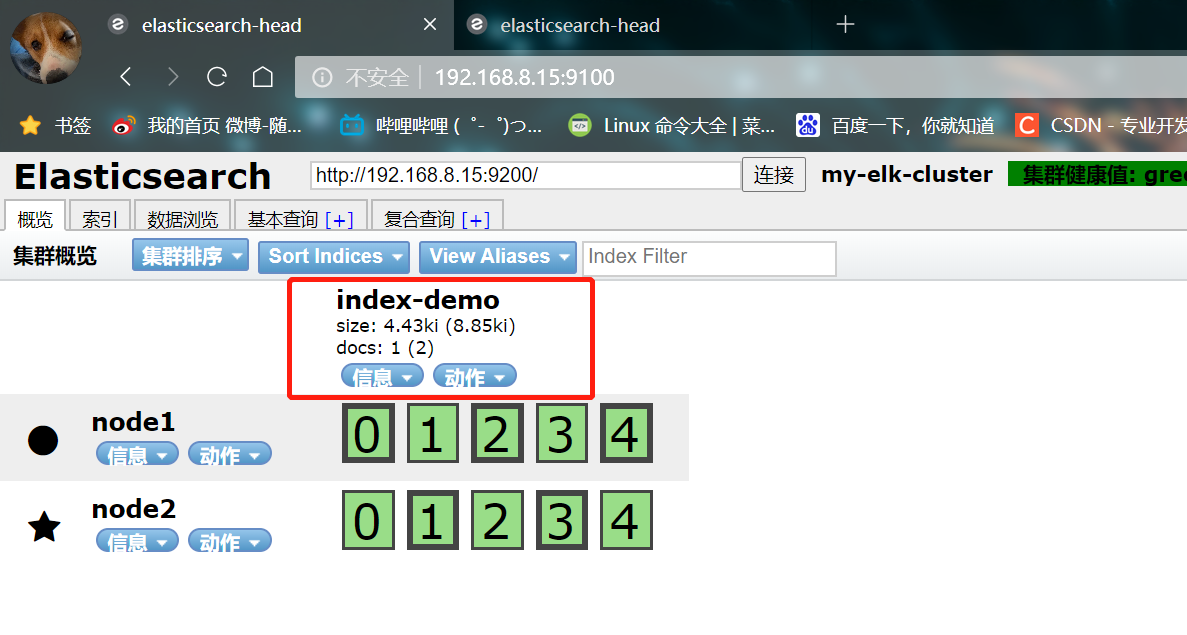This screenshot has width=1187, height=635.
Task: Open node1 动作 dropdown
Action: 230,454
